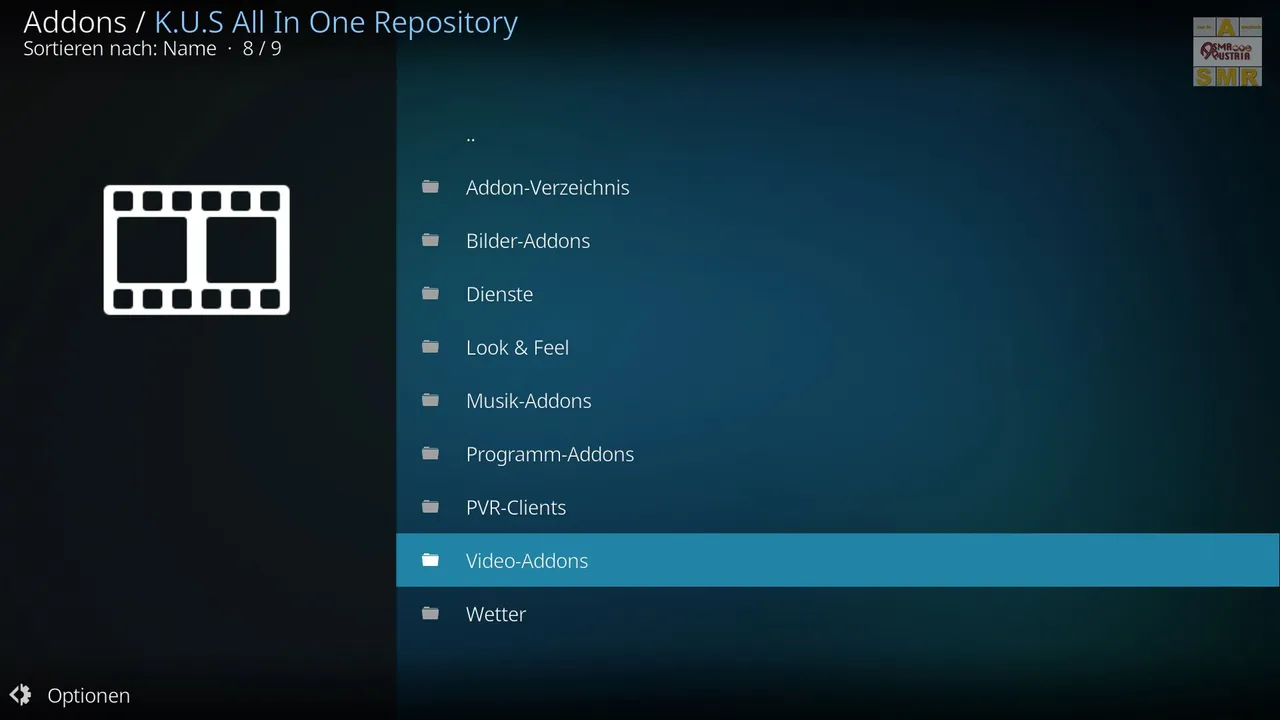
Task: Click the SMR Austria logo
Action: tap(1227, 52)
